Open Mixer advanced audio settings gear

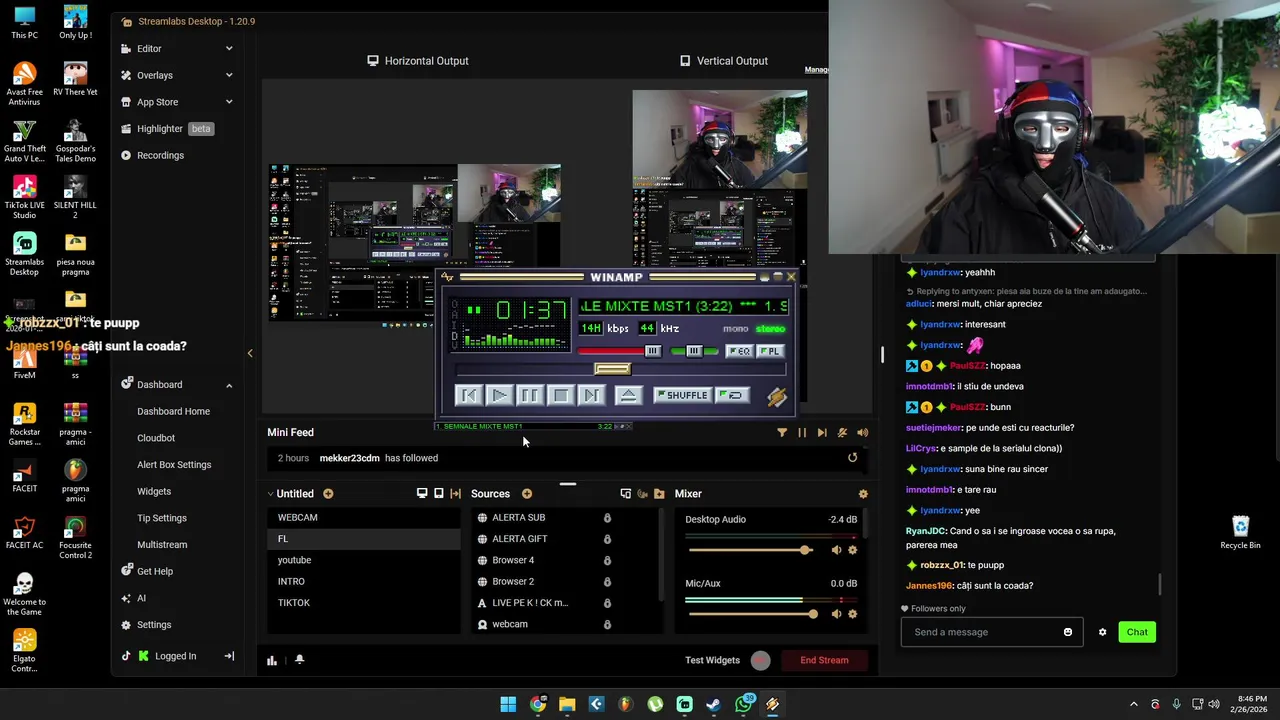tap(863, 494)
